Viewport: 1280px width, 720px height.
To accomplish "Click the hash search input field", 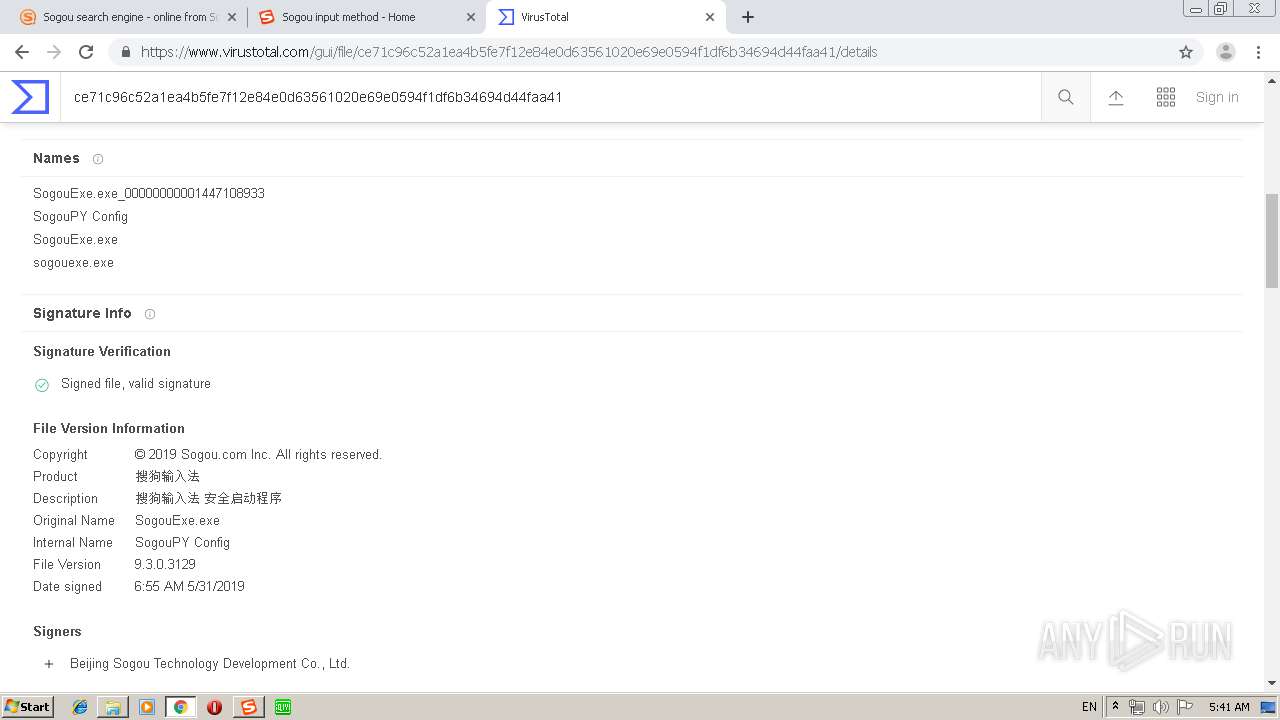I will 551,97.
